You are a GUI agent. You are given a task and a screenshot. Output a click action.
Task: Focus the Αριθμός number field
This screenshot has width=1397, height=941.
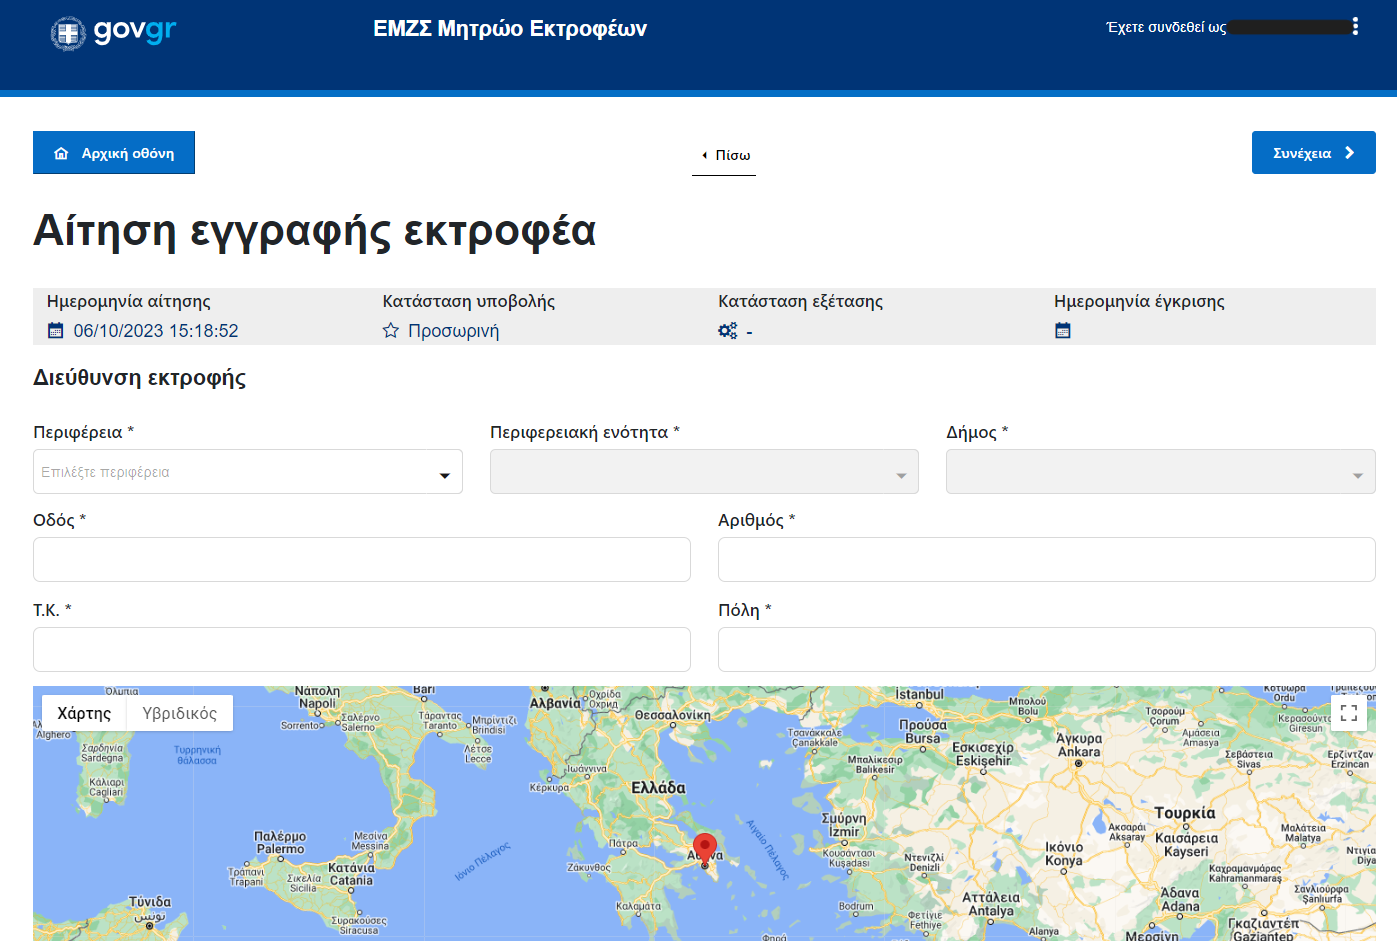click(x=1046, y=560)
